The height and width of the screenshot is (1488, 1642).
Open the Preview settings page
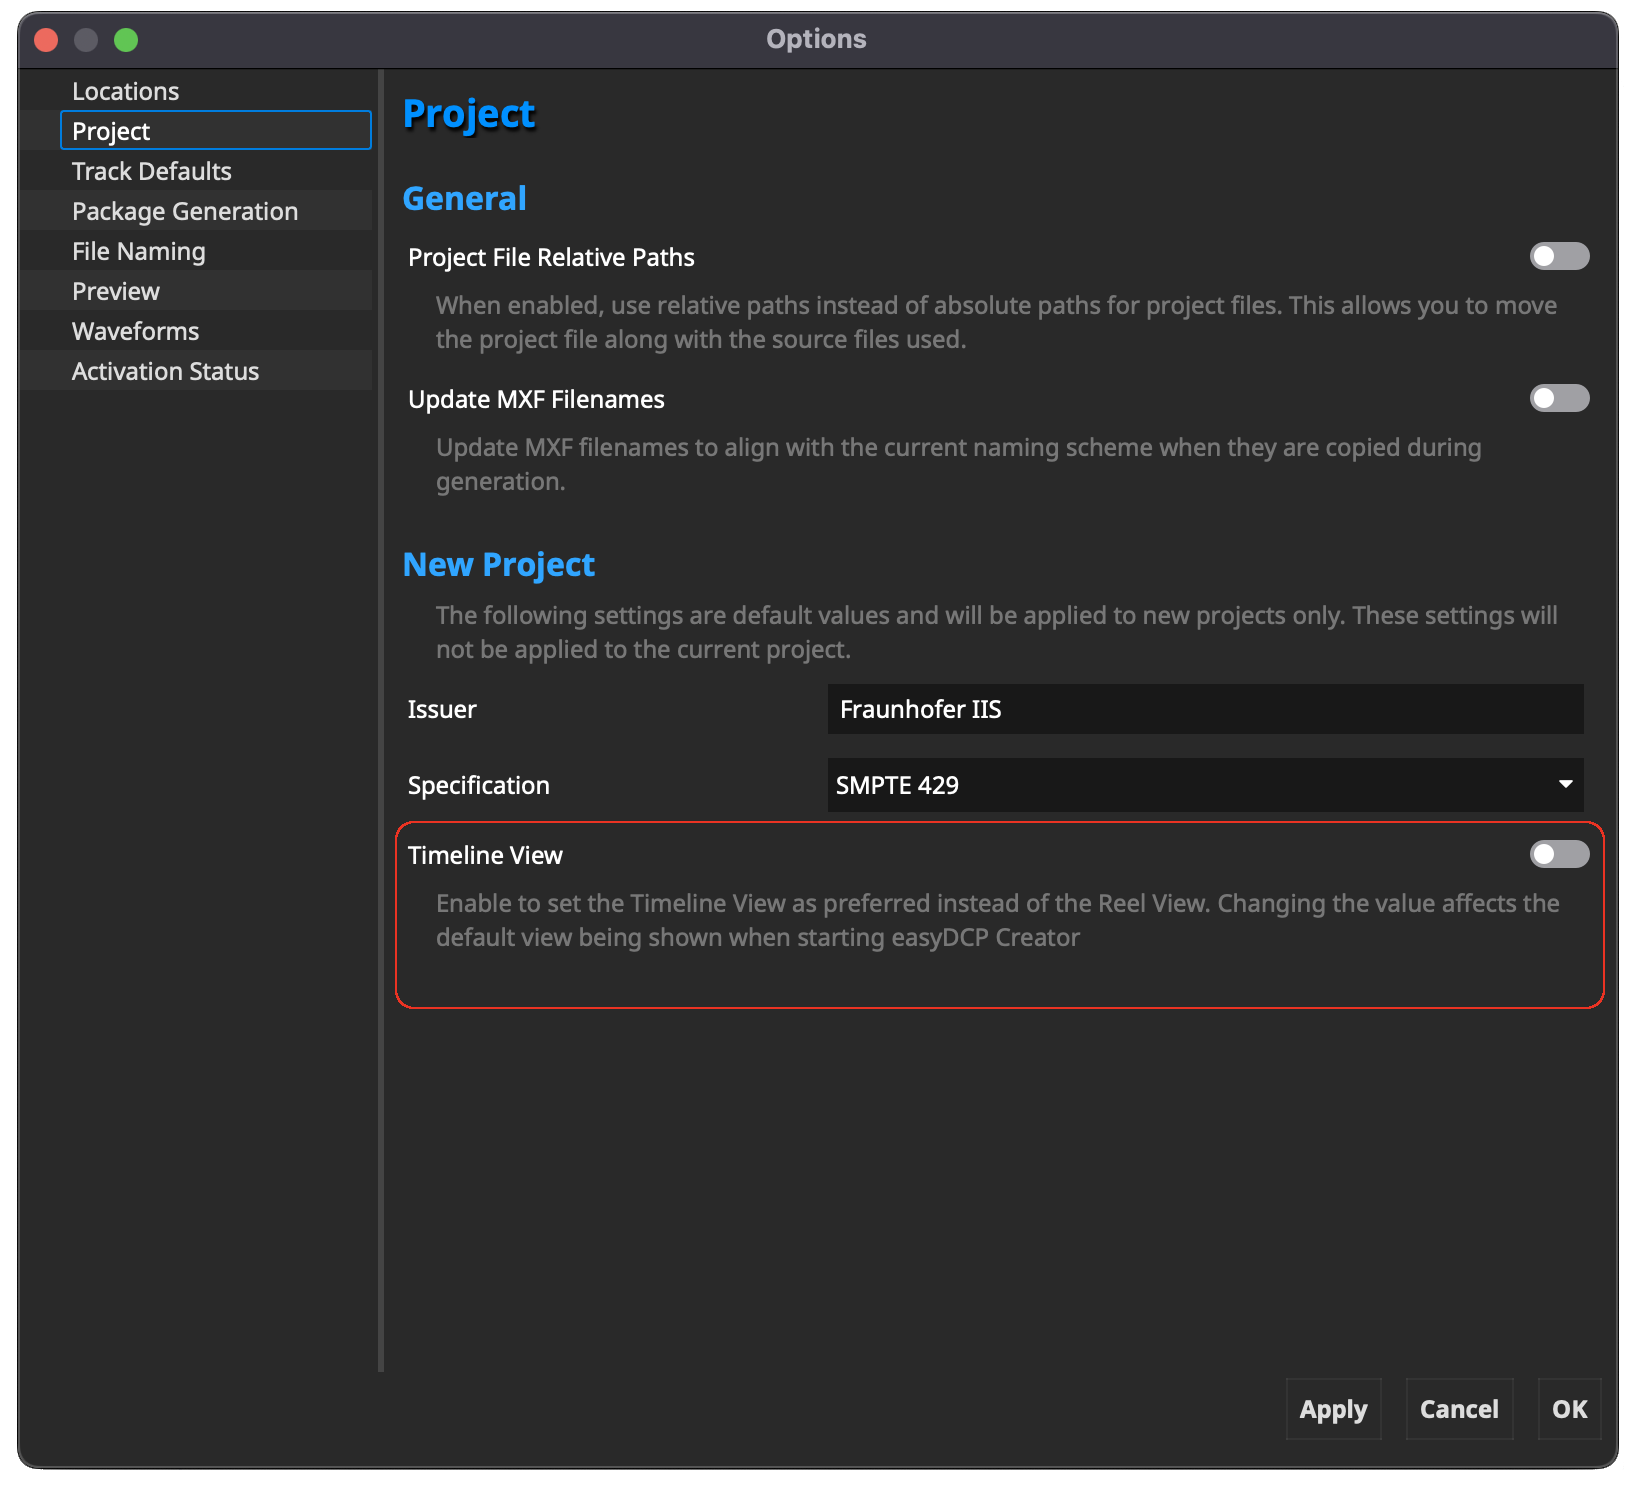pyautogui.click(x=115, y=291)
